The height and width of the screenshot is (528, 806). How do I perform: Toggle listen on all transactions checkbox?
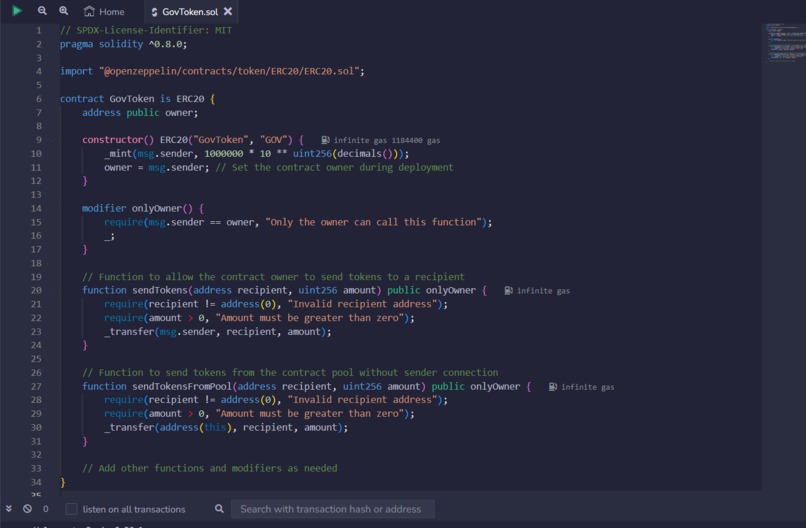pyautogui.click(x=71, y=509)
